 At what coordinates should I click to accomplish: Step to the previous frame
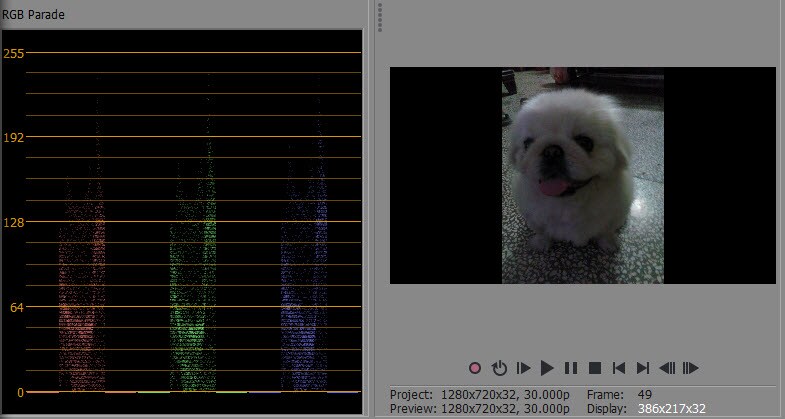(667, 368)
